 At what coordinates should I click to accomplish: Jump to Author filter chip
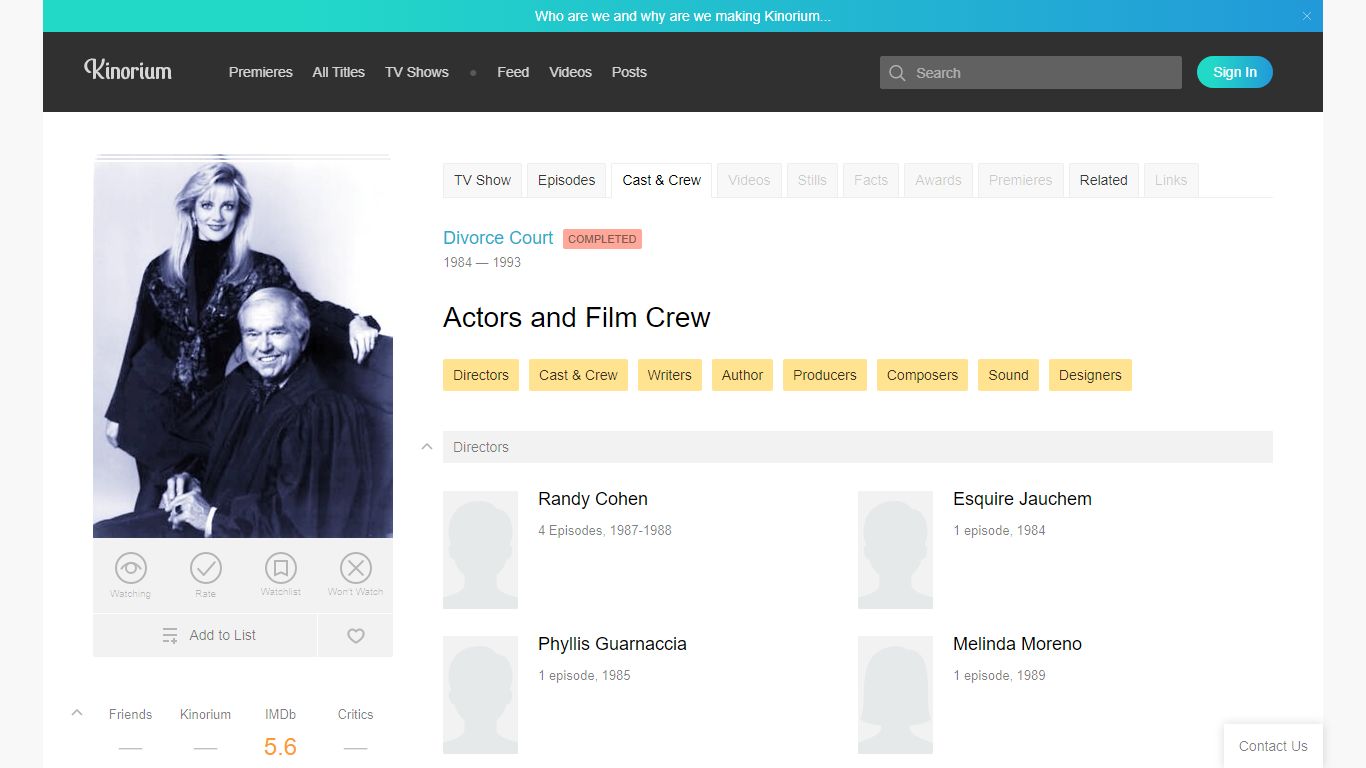click(742, 375)
